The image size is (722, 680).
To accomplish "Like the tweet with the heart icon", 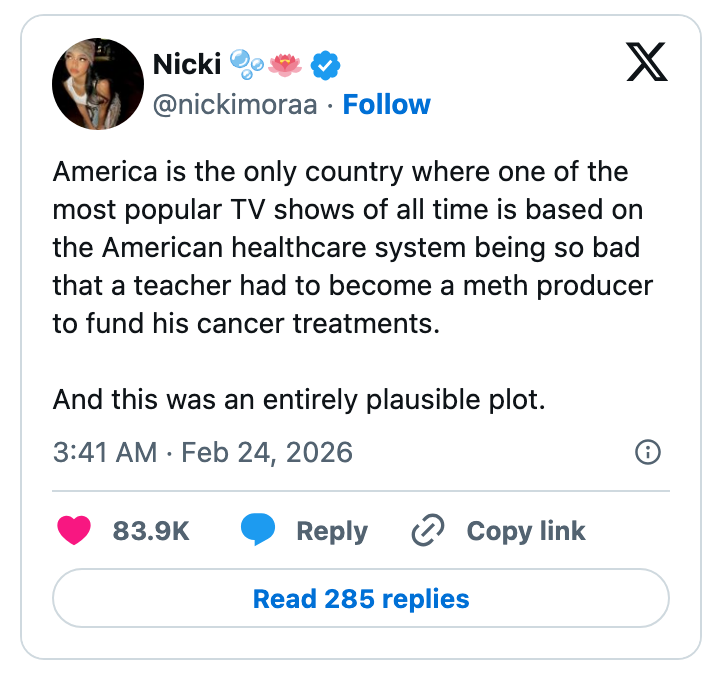I will pos(74,531).
